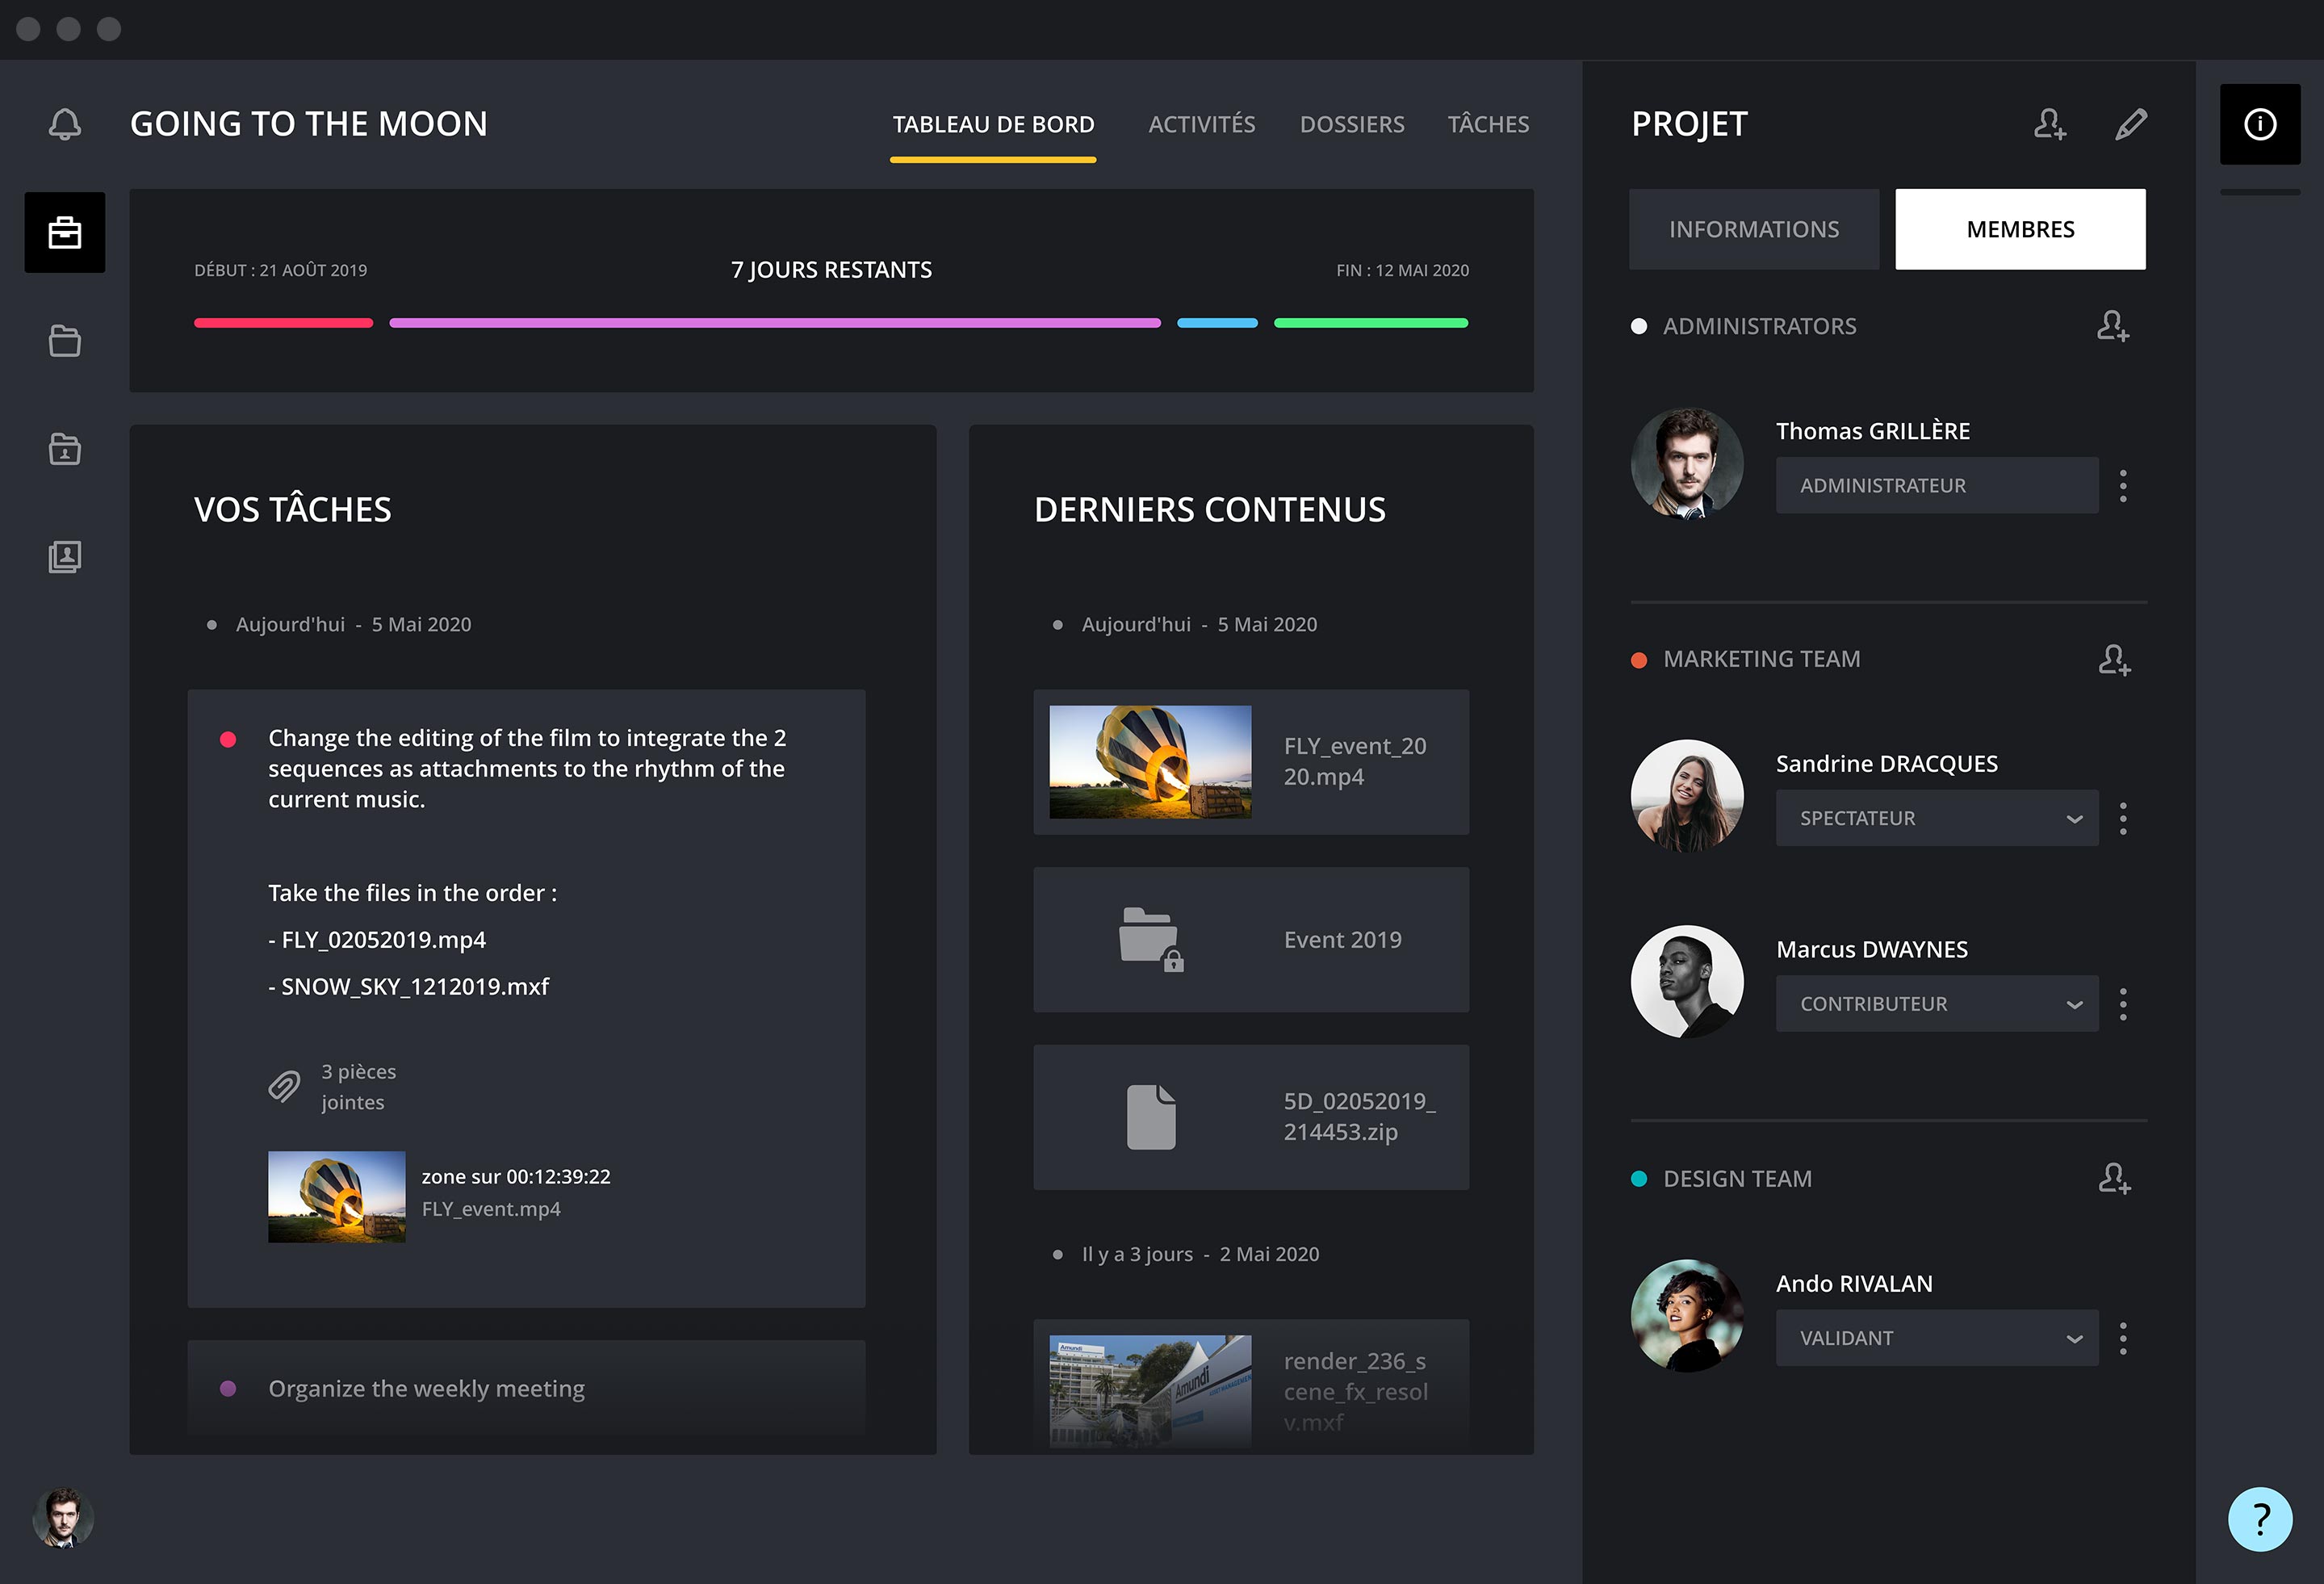
Task: Open the FLY_event_2020.mp4 content card
Action: coord(1251,762)
